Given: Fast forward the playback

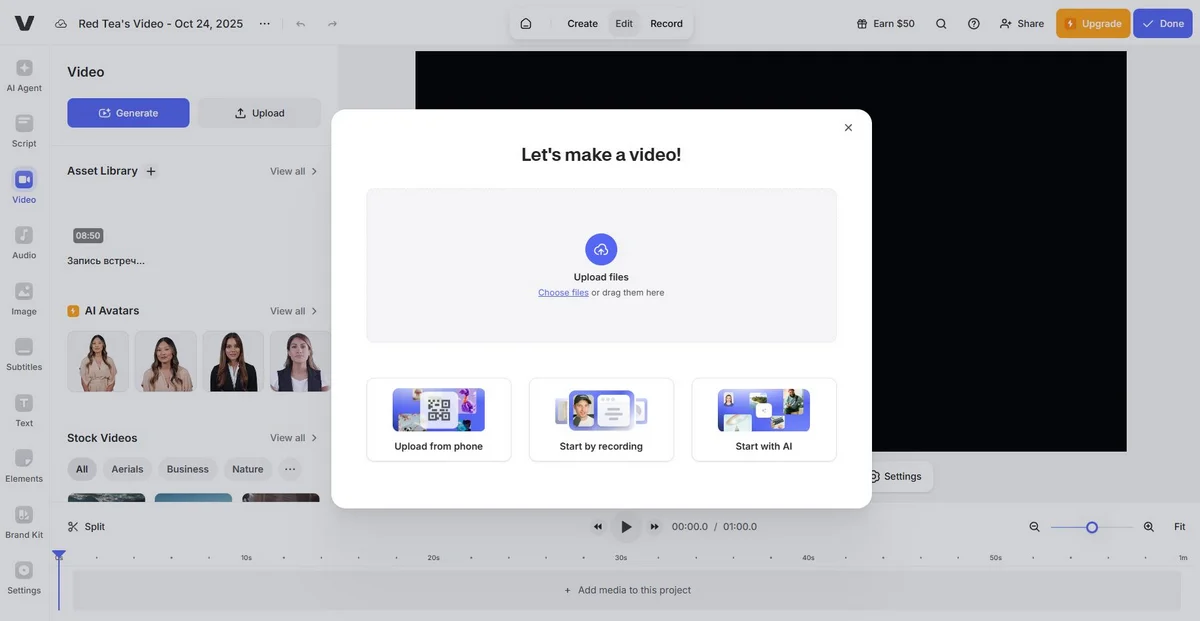Looking at the screenshot, I should [655, 526].
